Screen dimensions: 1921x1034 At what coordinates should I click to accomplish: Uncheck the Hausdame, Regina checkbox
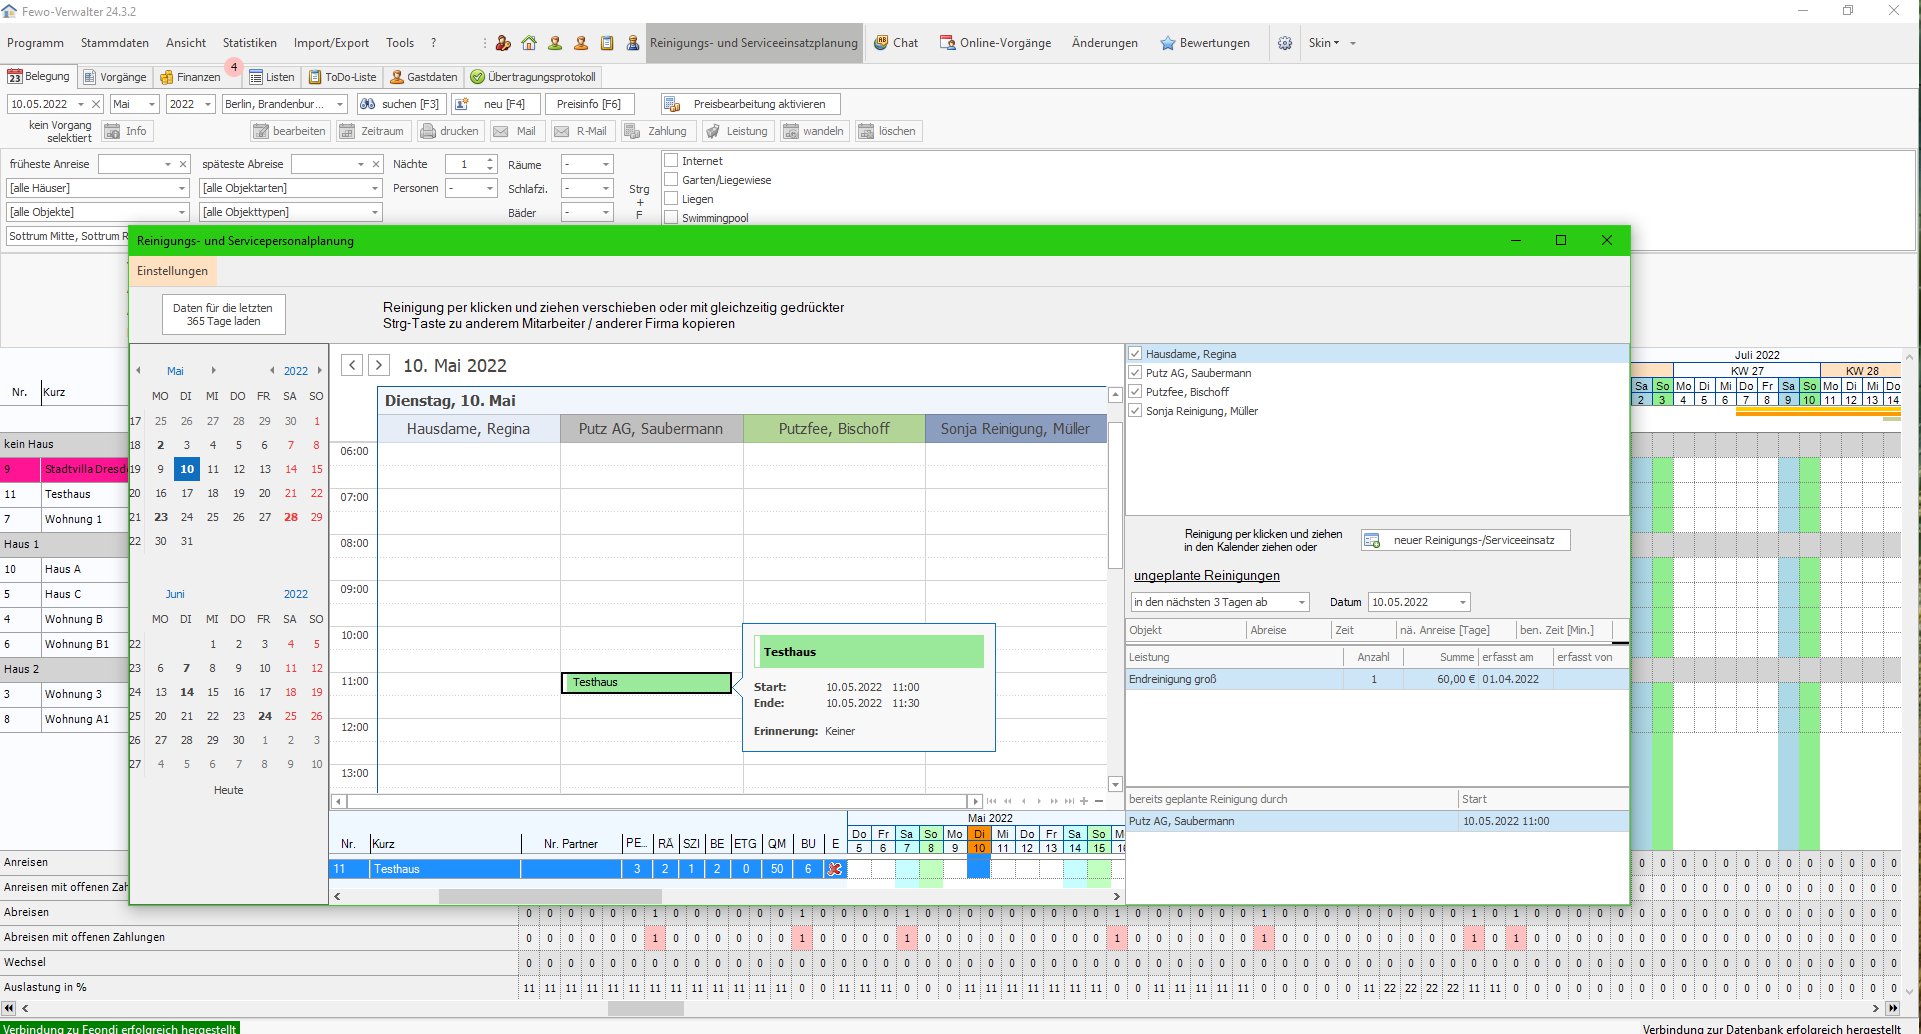(x=1135, y=354)
